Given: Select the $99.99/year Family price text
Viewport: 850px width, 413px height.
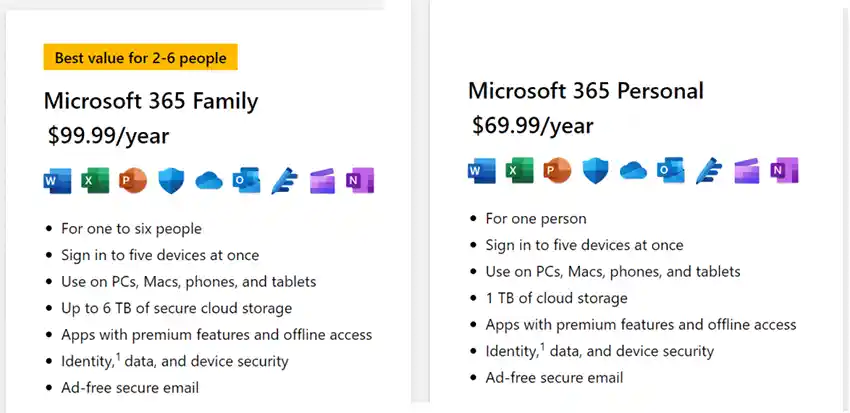Looking at the screenshot, I should (108, 136).
